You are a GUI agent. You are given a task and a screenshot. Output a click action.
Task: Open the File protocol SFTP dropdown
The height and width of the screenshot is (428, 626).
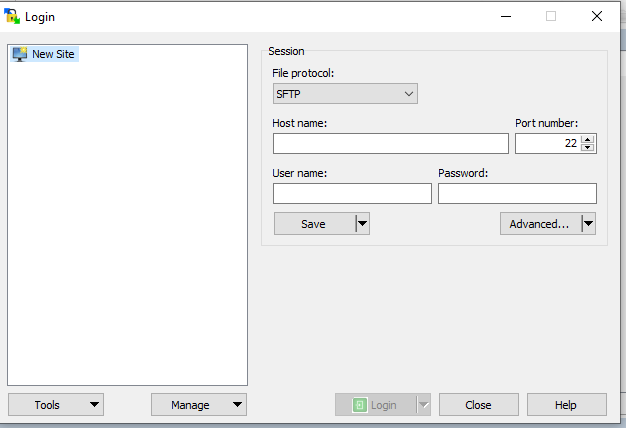pos(345,94)
